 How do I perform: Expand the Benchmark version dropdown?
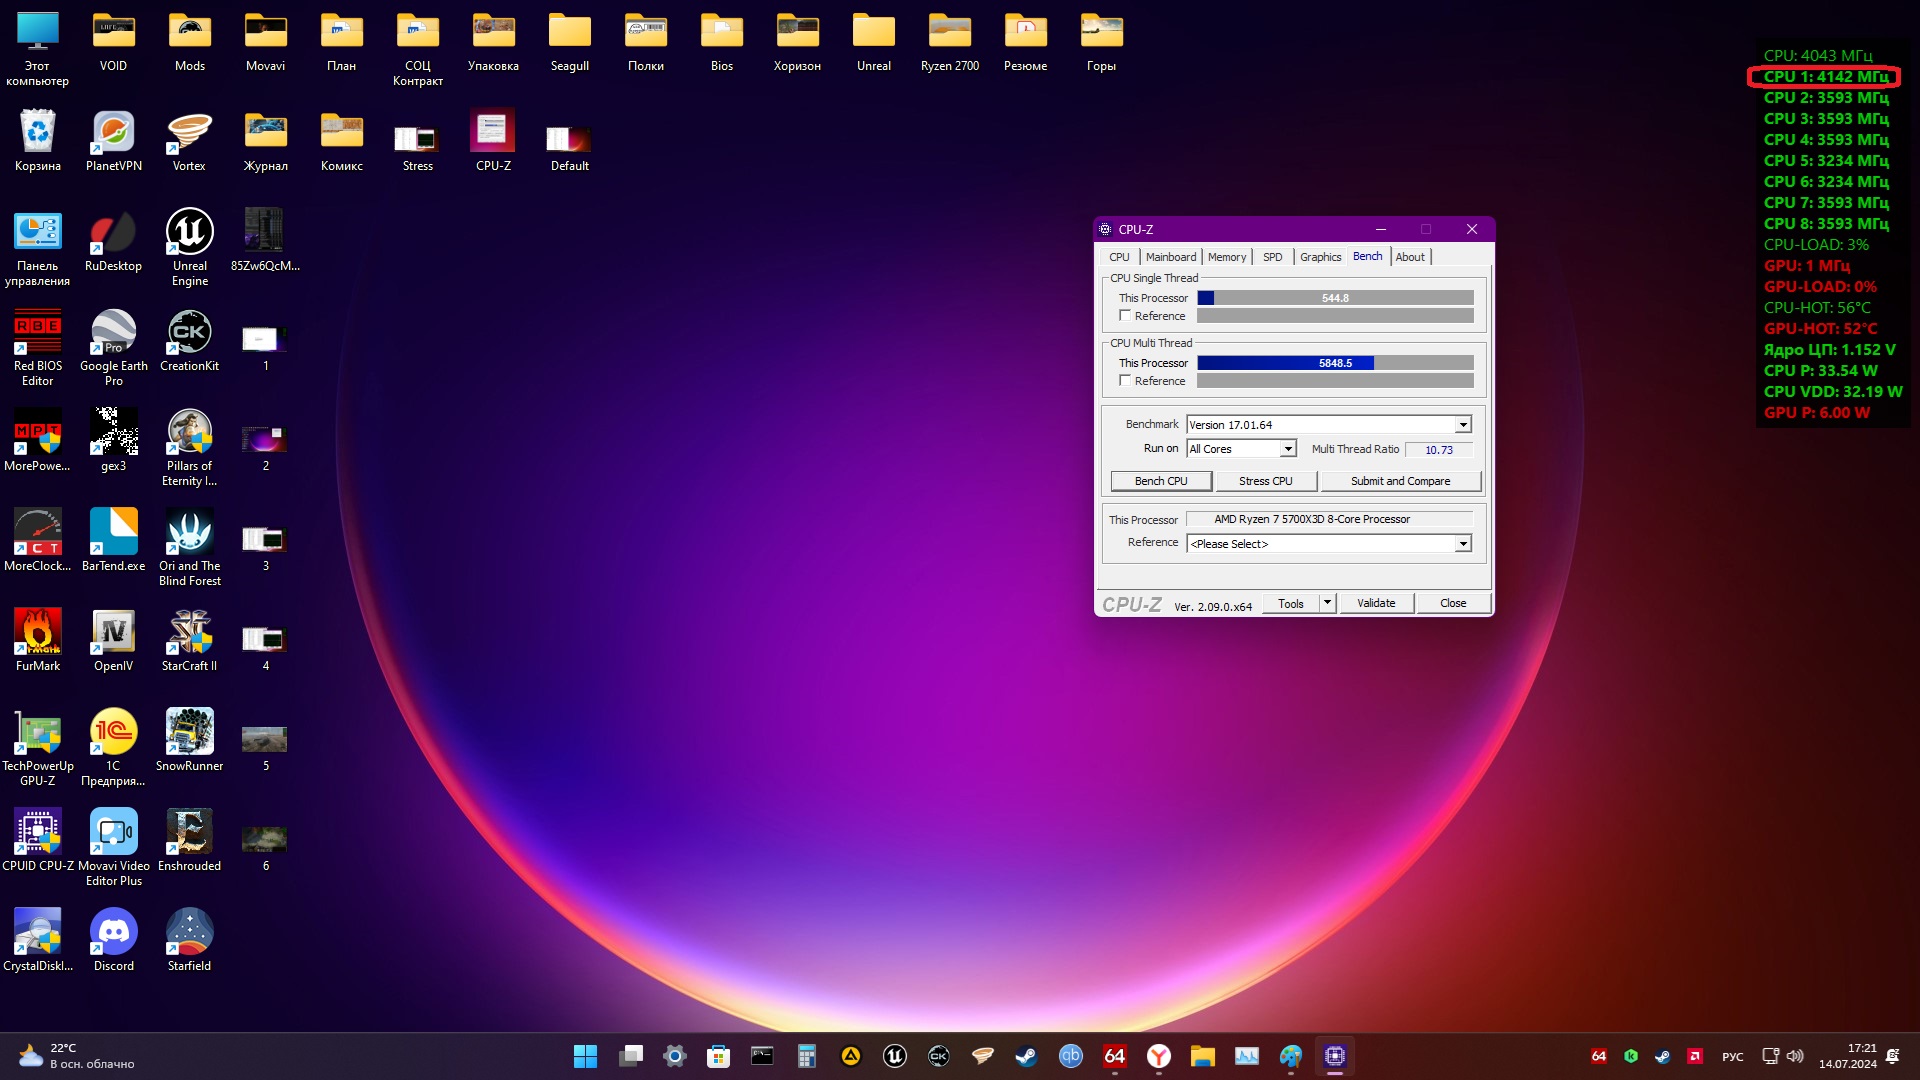(1463, 425)
